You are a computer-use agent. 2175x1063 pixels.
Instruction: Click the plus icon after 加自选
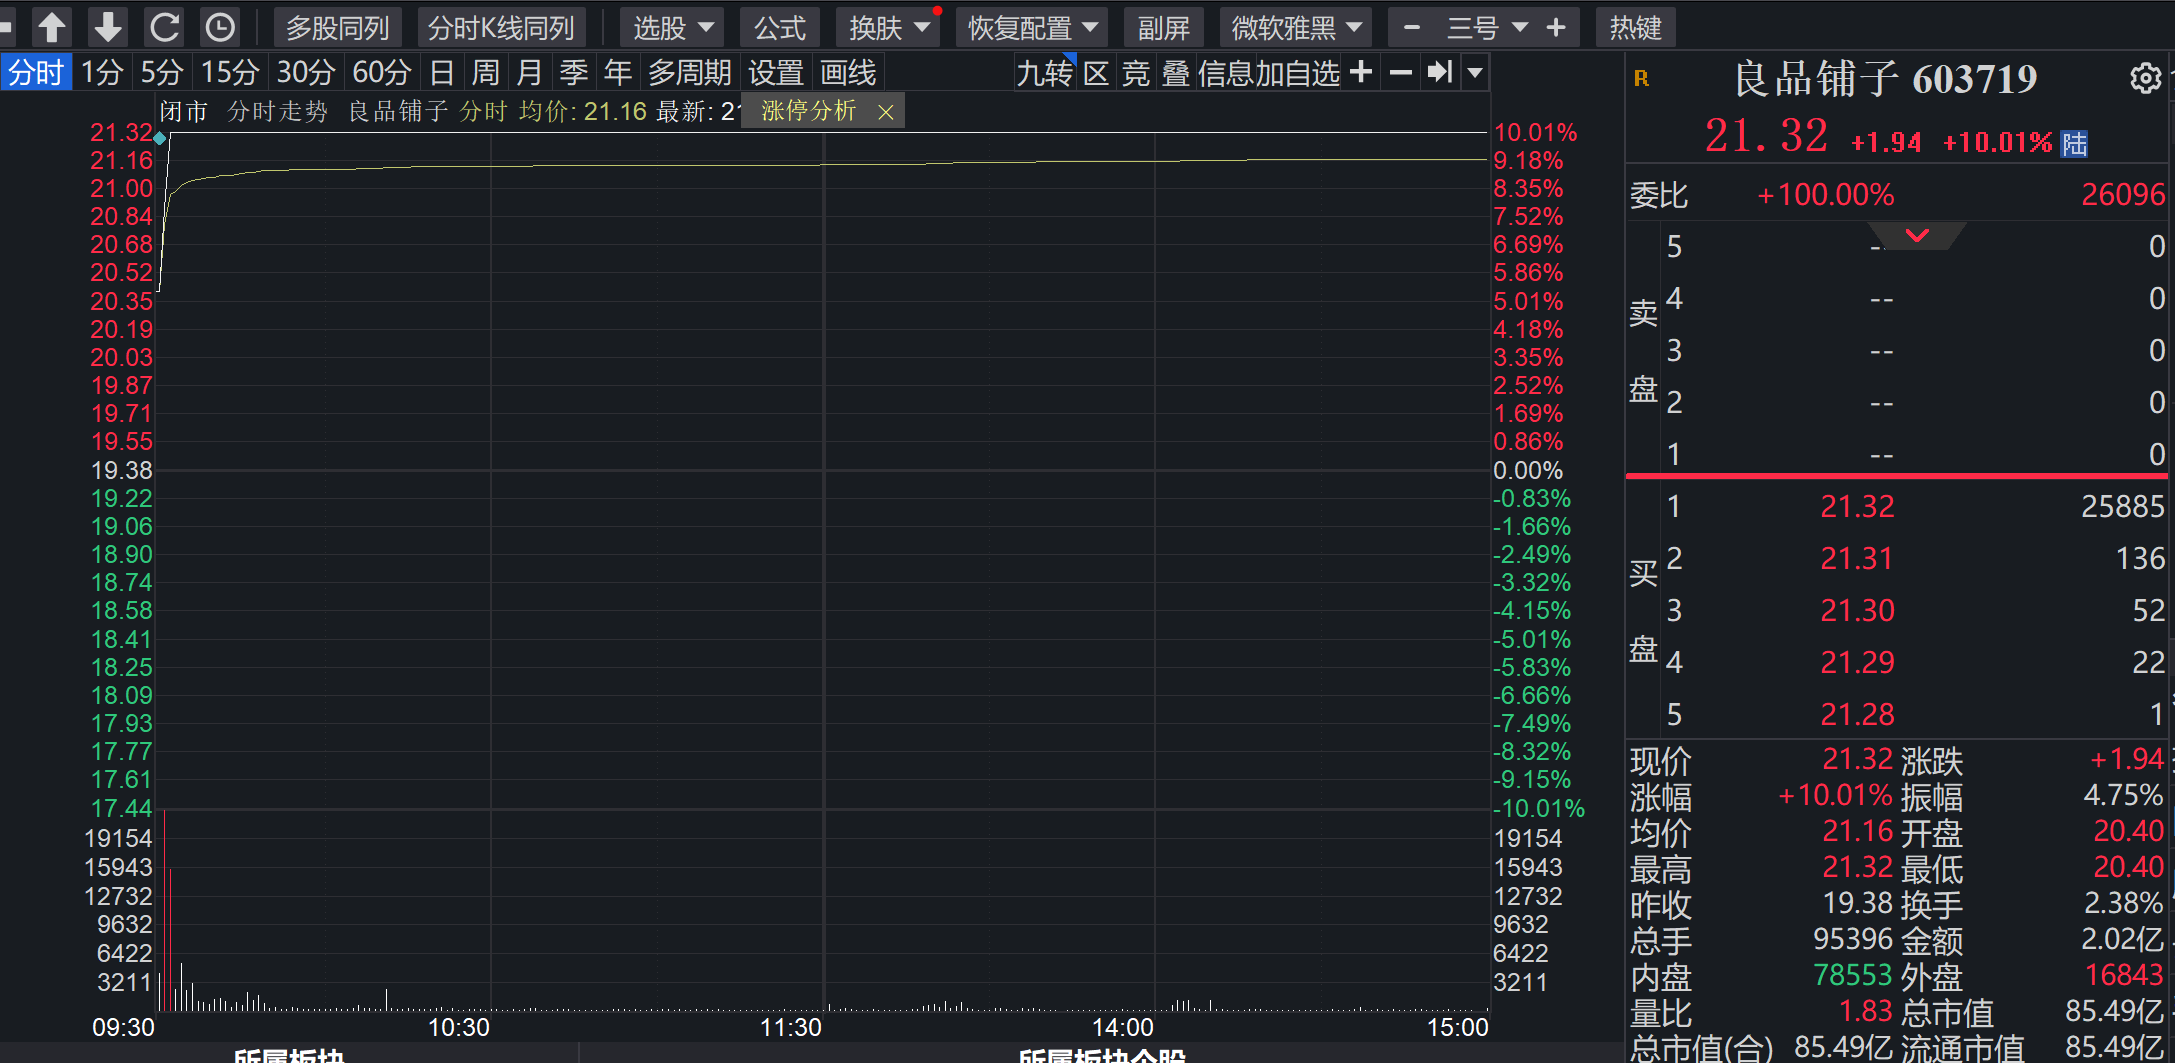(x=1361, y=72)
